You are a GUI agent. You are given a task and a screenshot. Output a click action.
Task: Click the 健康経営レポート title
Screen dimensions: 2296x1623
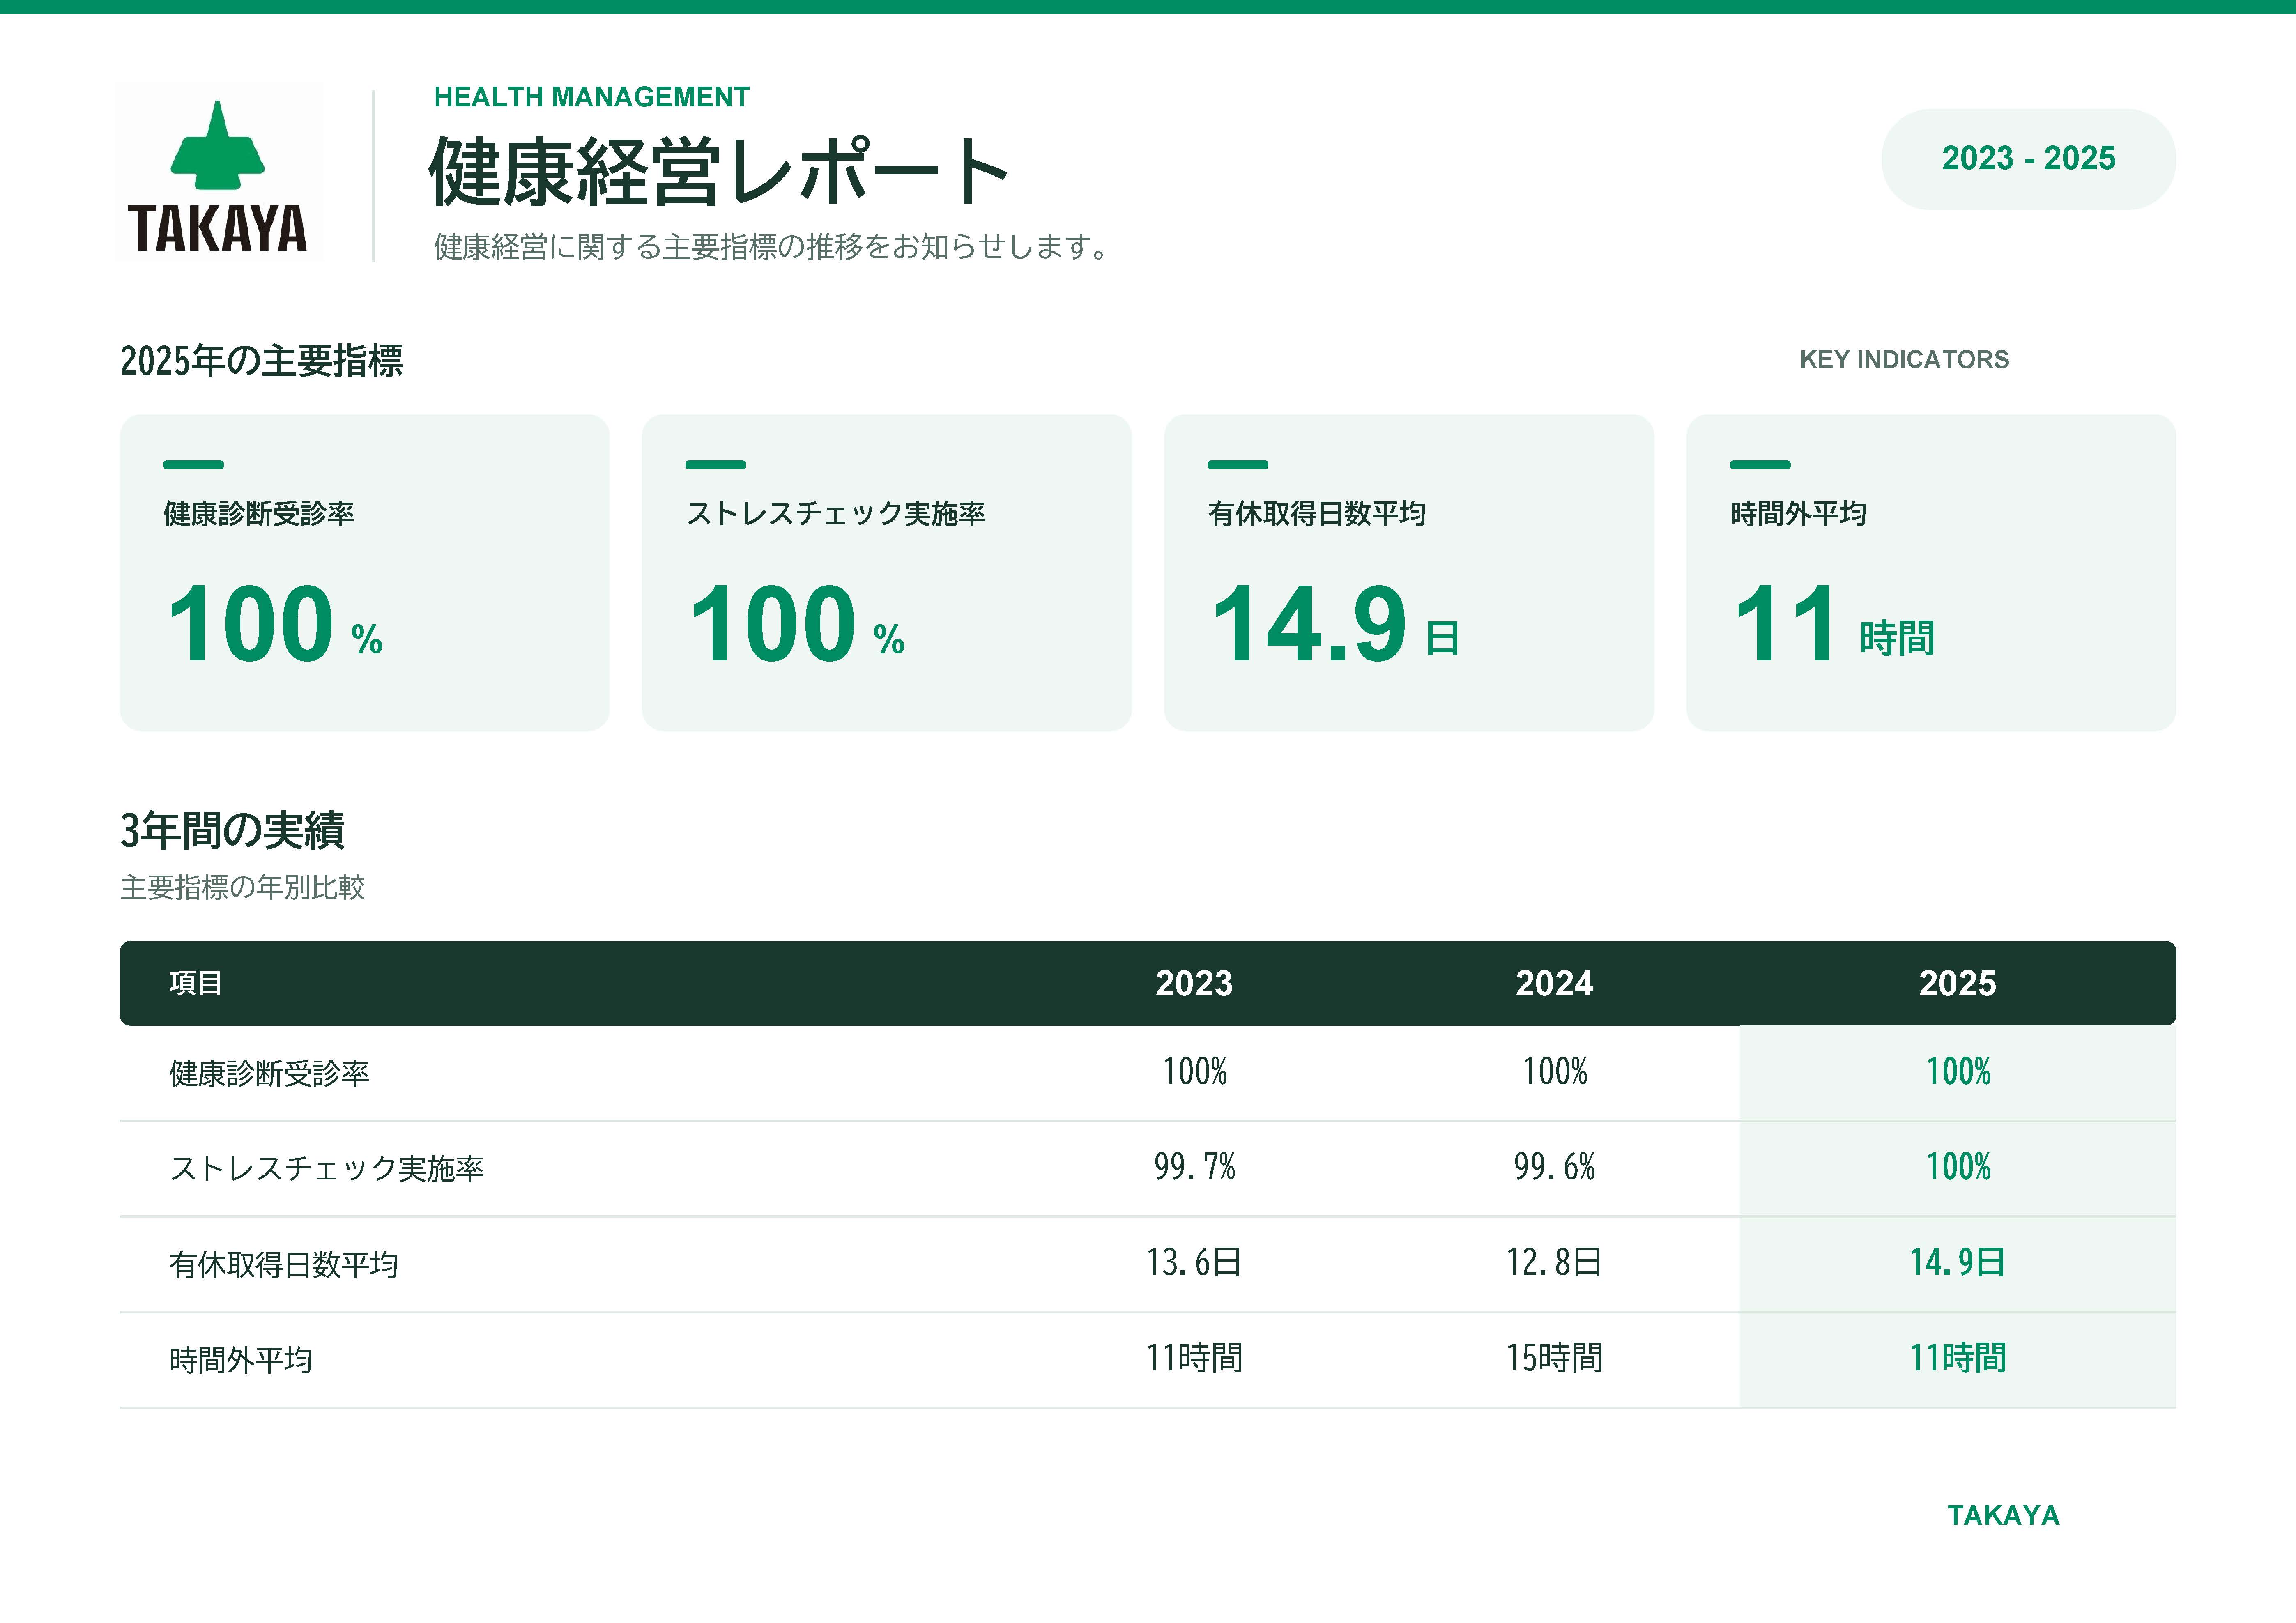pyautogui.click(x=718, y=173)
